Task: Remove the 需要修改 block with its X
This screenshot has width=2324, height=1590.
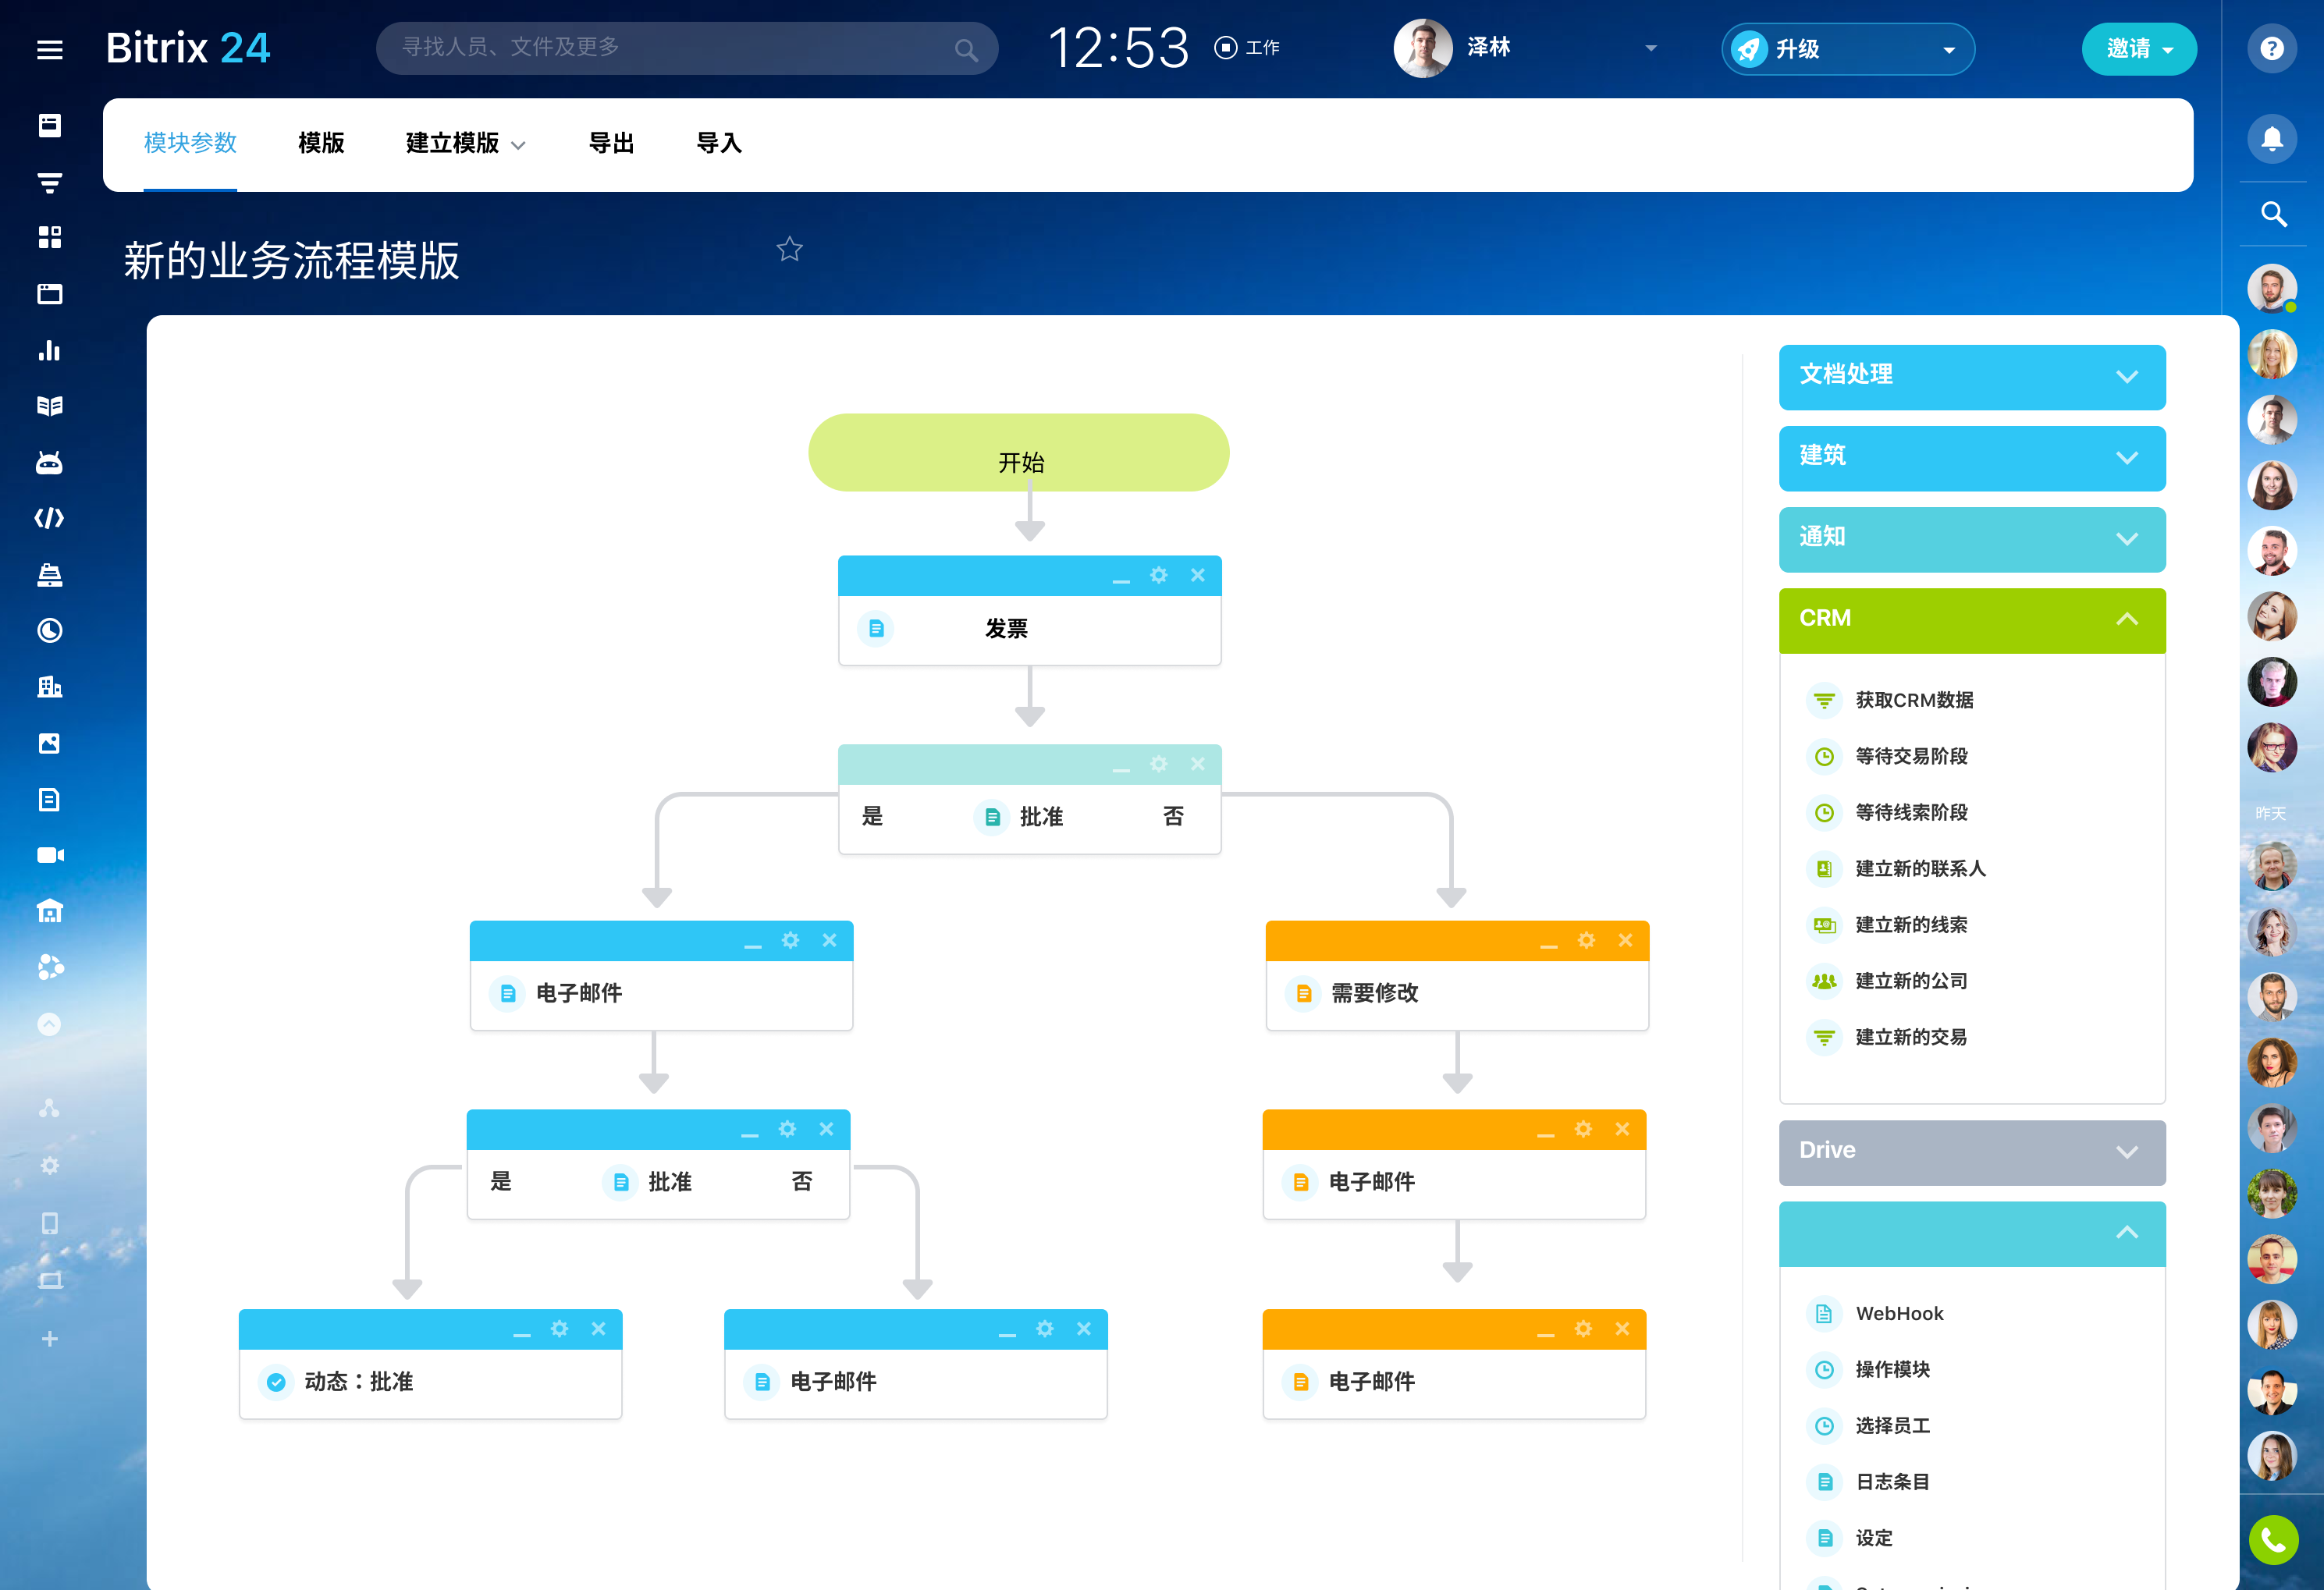Action: point(1625,940)
